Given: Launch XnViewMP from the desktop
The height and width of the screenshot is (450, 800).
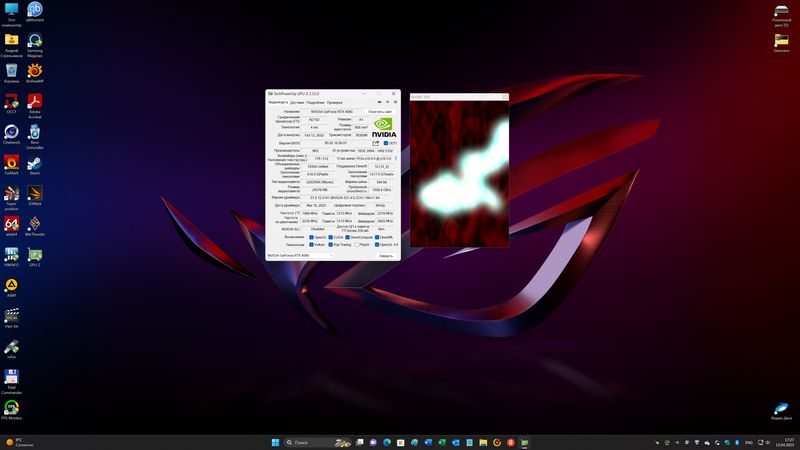Looking at the screenshot, I should click(35, 73).
